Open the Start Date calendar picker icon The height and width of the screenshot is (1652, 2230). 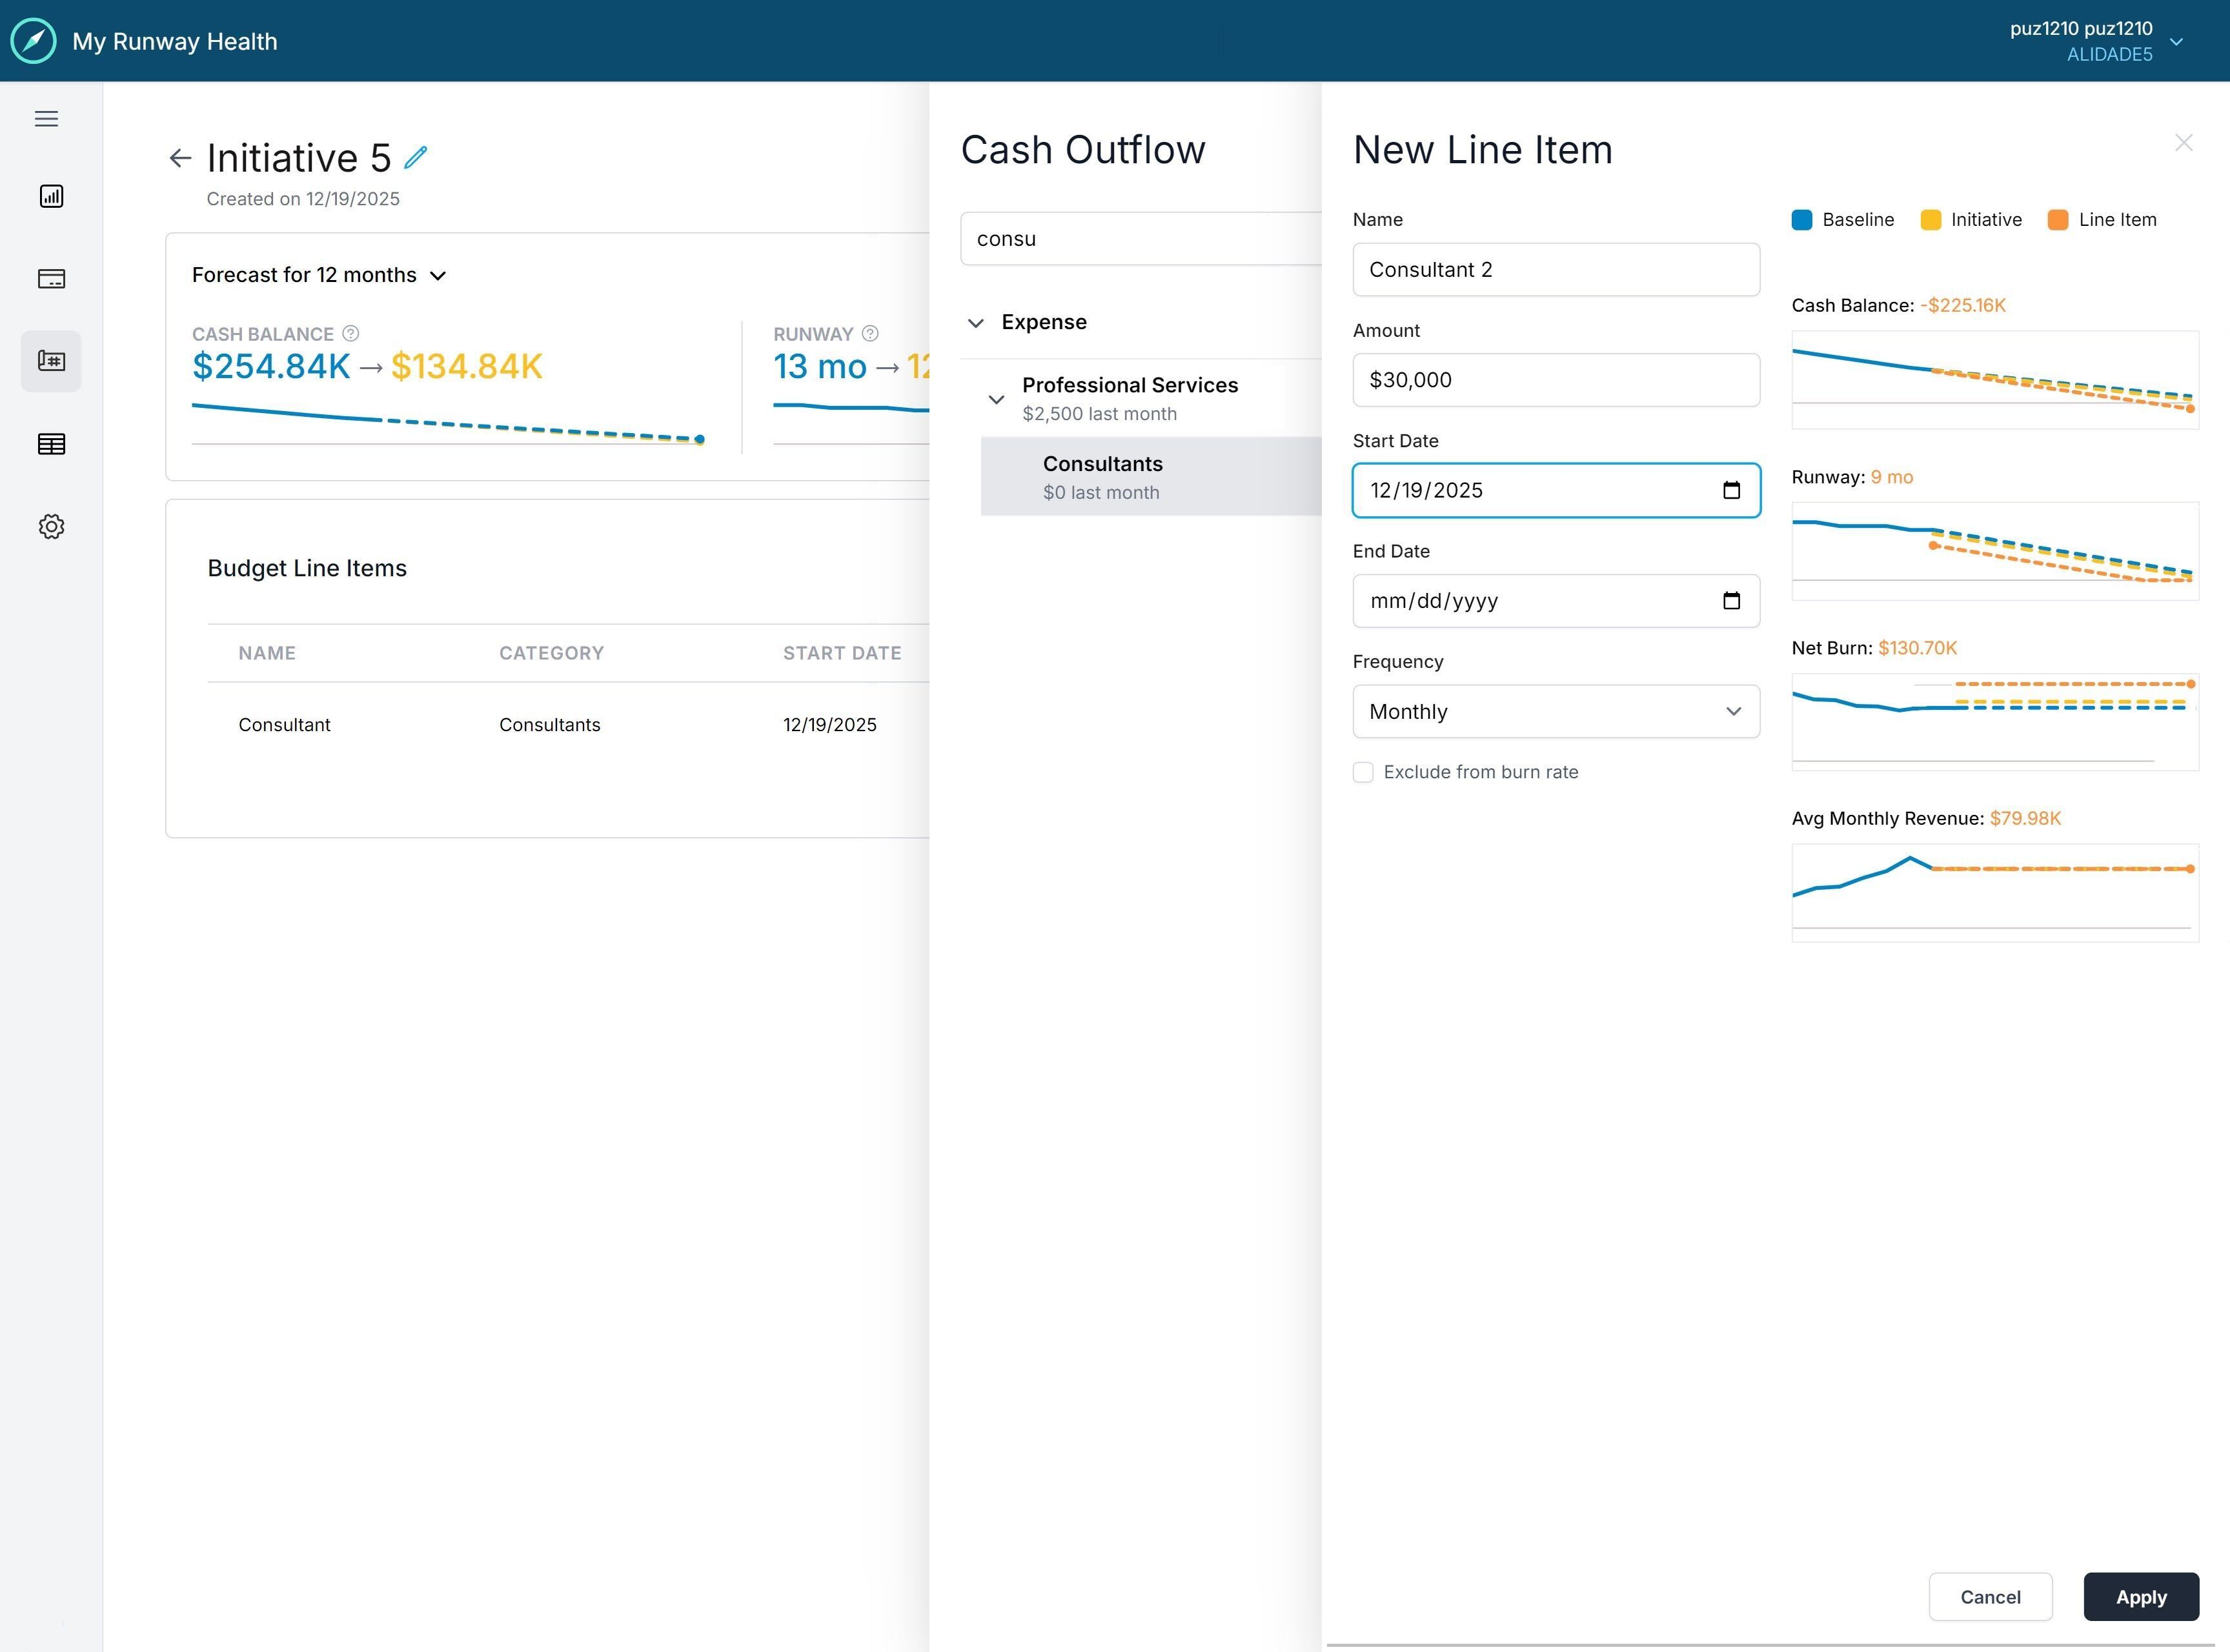tap(1733, 490)
